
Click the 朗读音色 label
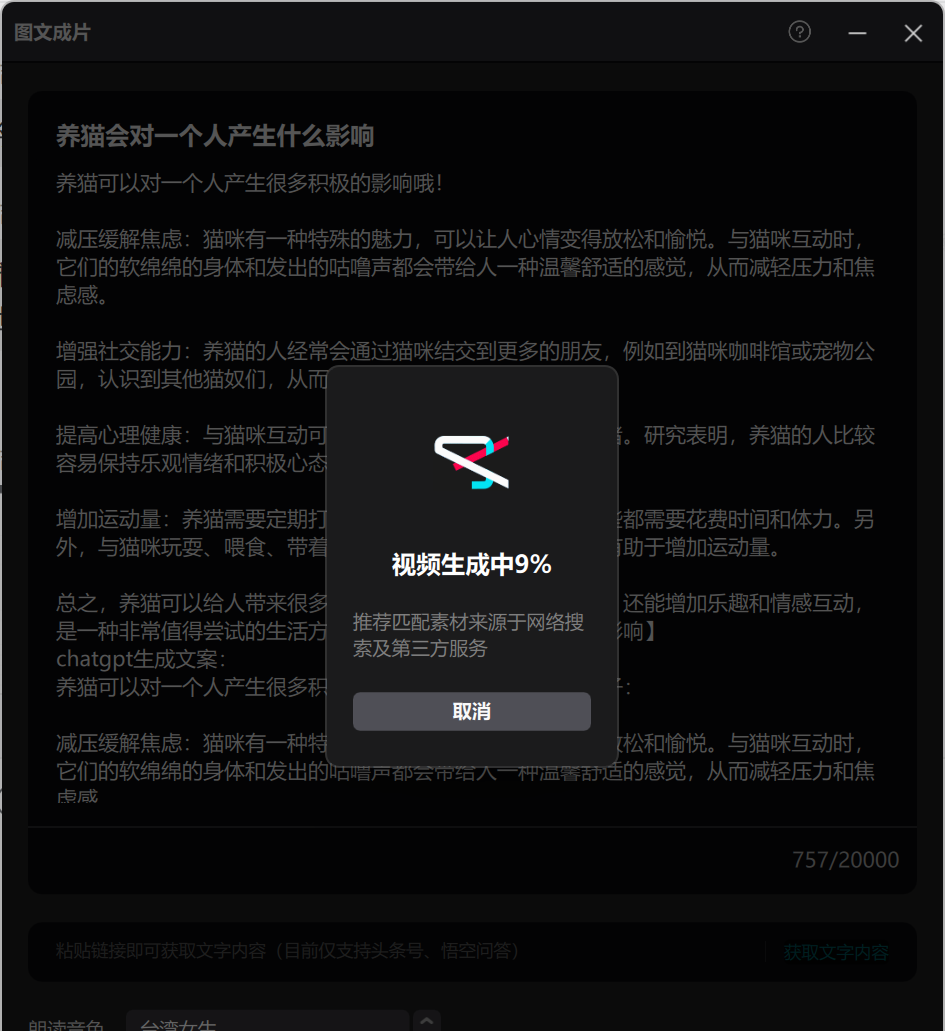(66, 1024)
